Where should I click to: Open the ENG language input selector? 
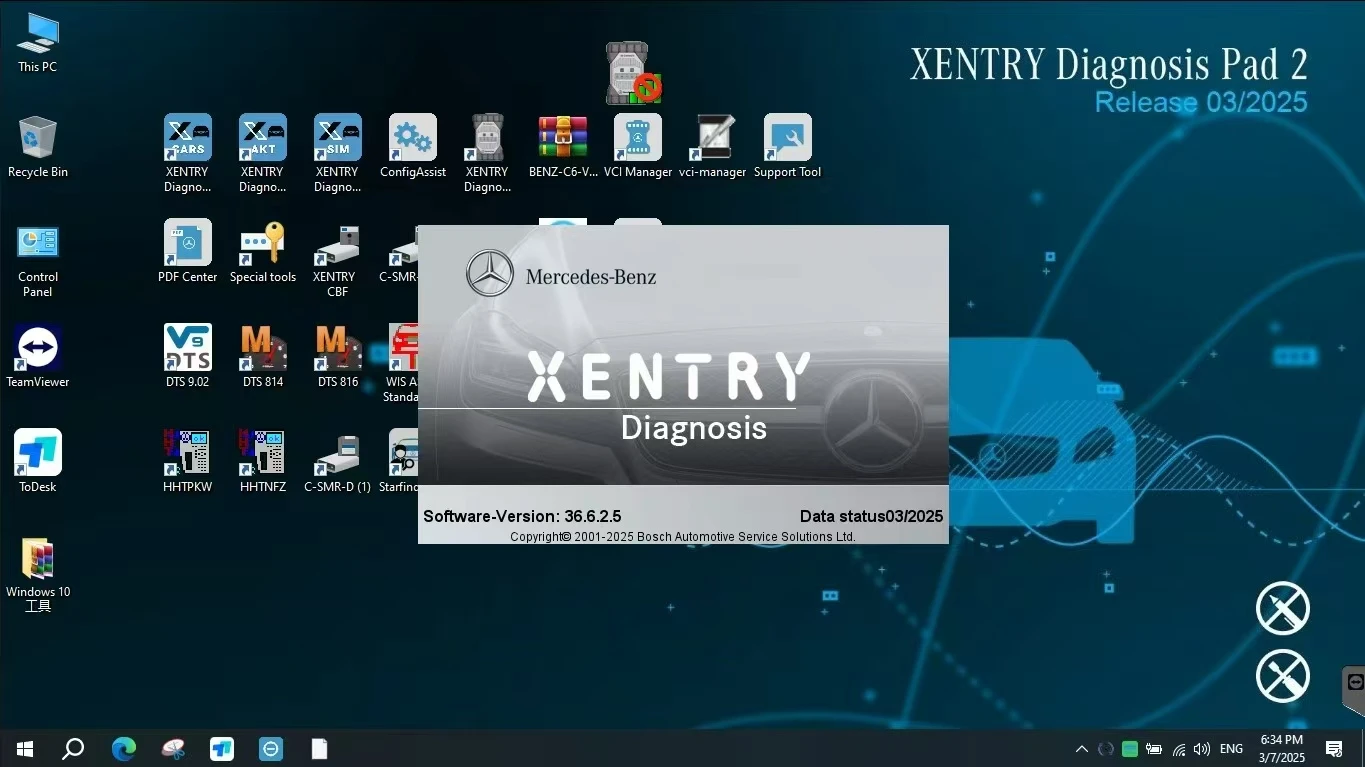point(1231,749)
